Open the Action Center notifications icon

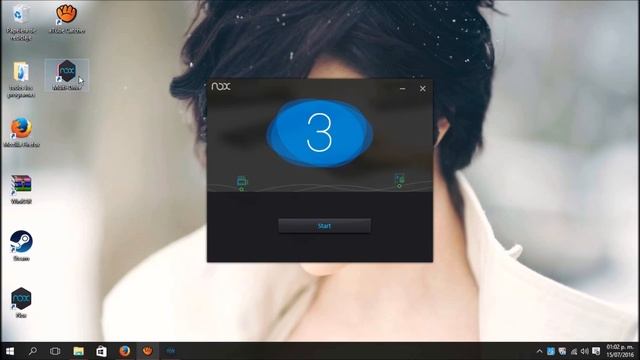point(596,351)
